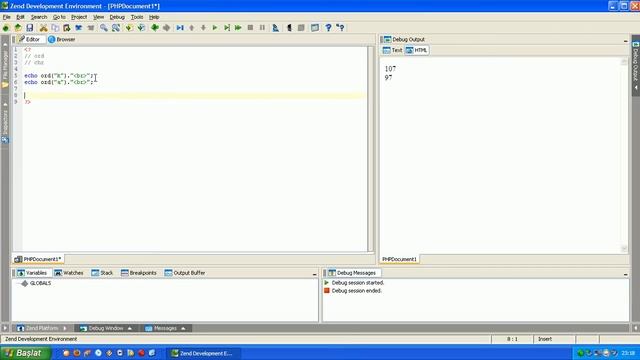Open the Go to menu
Image resolution: width=640 pixels, height=360 pixels.
coord(59,17)
